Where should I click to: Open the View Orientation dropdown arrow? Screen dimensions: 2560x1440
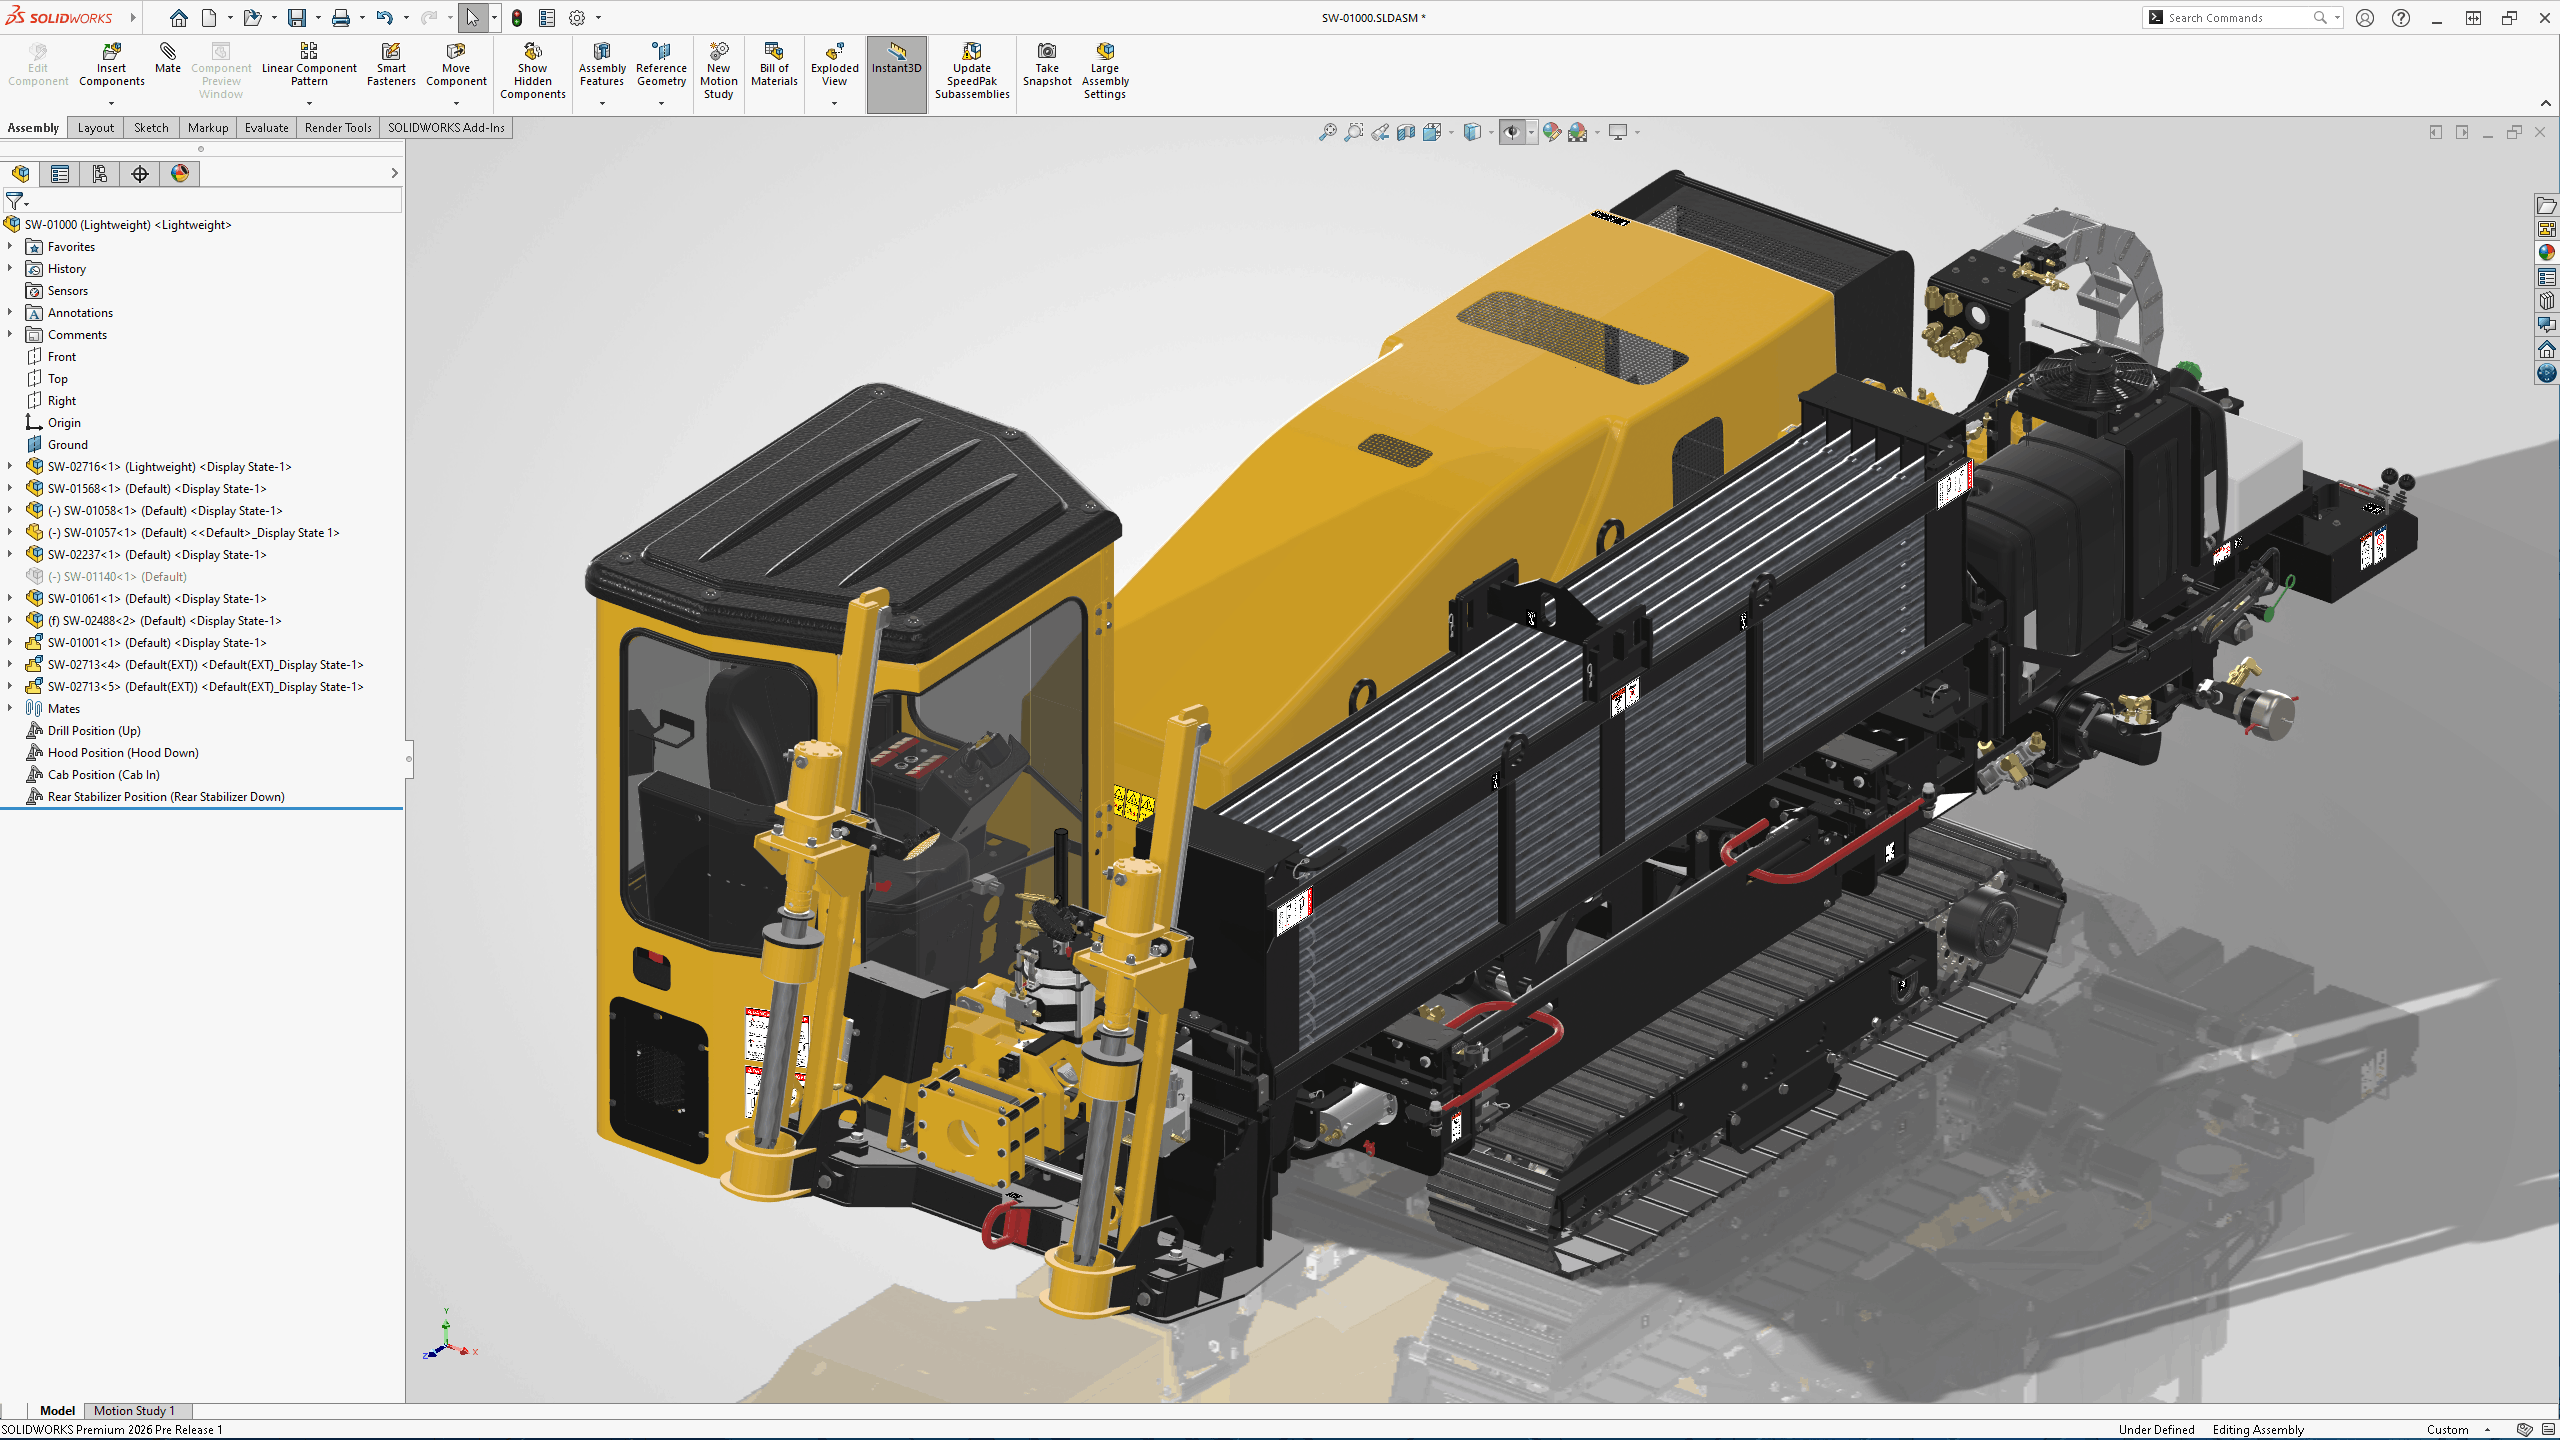point(1451,132)
